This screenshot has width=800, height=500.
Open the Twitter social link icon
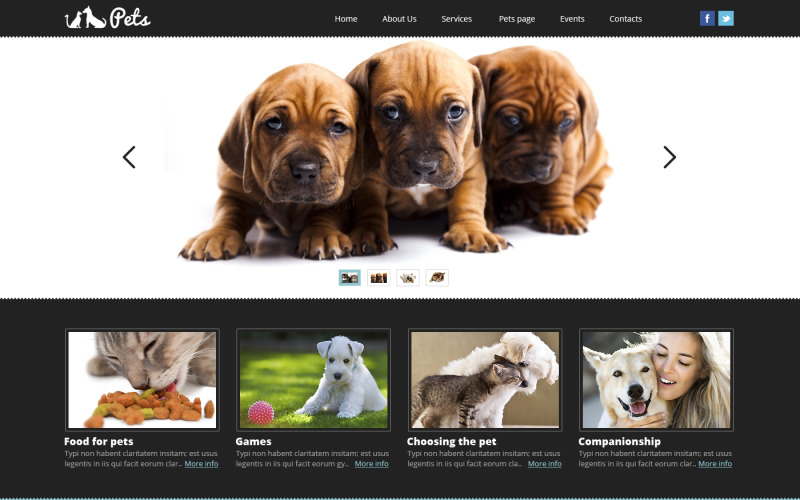point(726,18)
